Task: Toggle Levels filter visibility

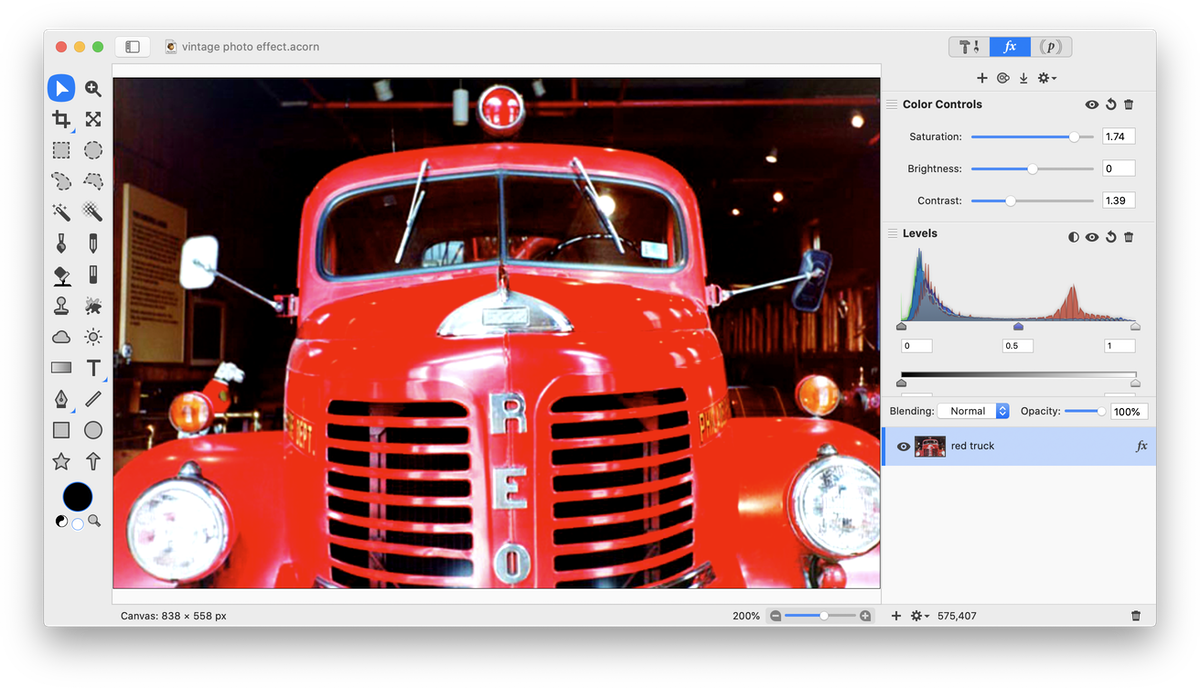Action: pyautogui.click(x=1092, y=237)
